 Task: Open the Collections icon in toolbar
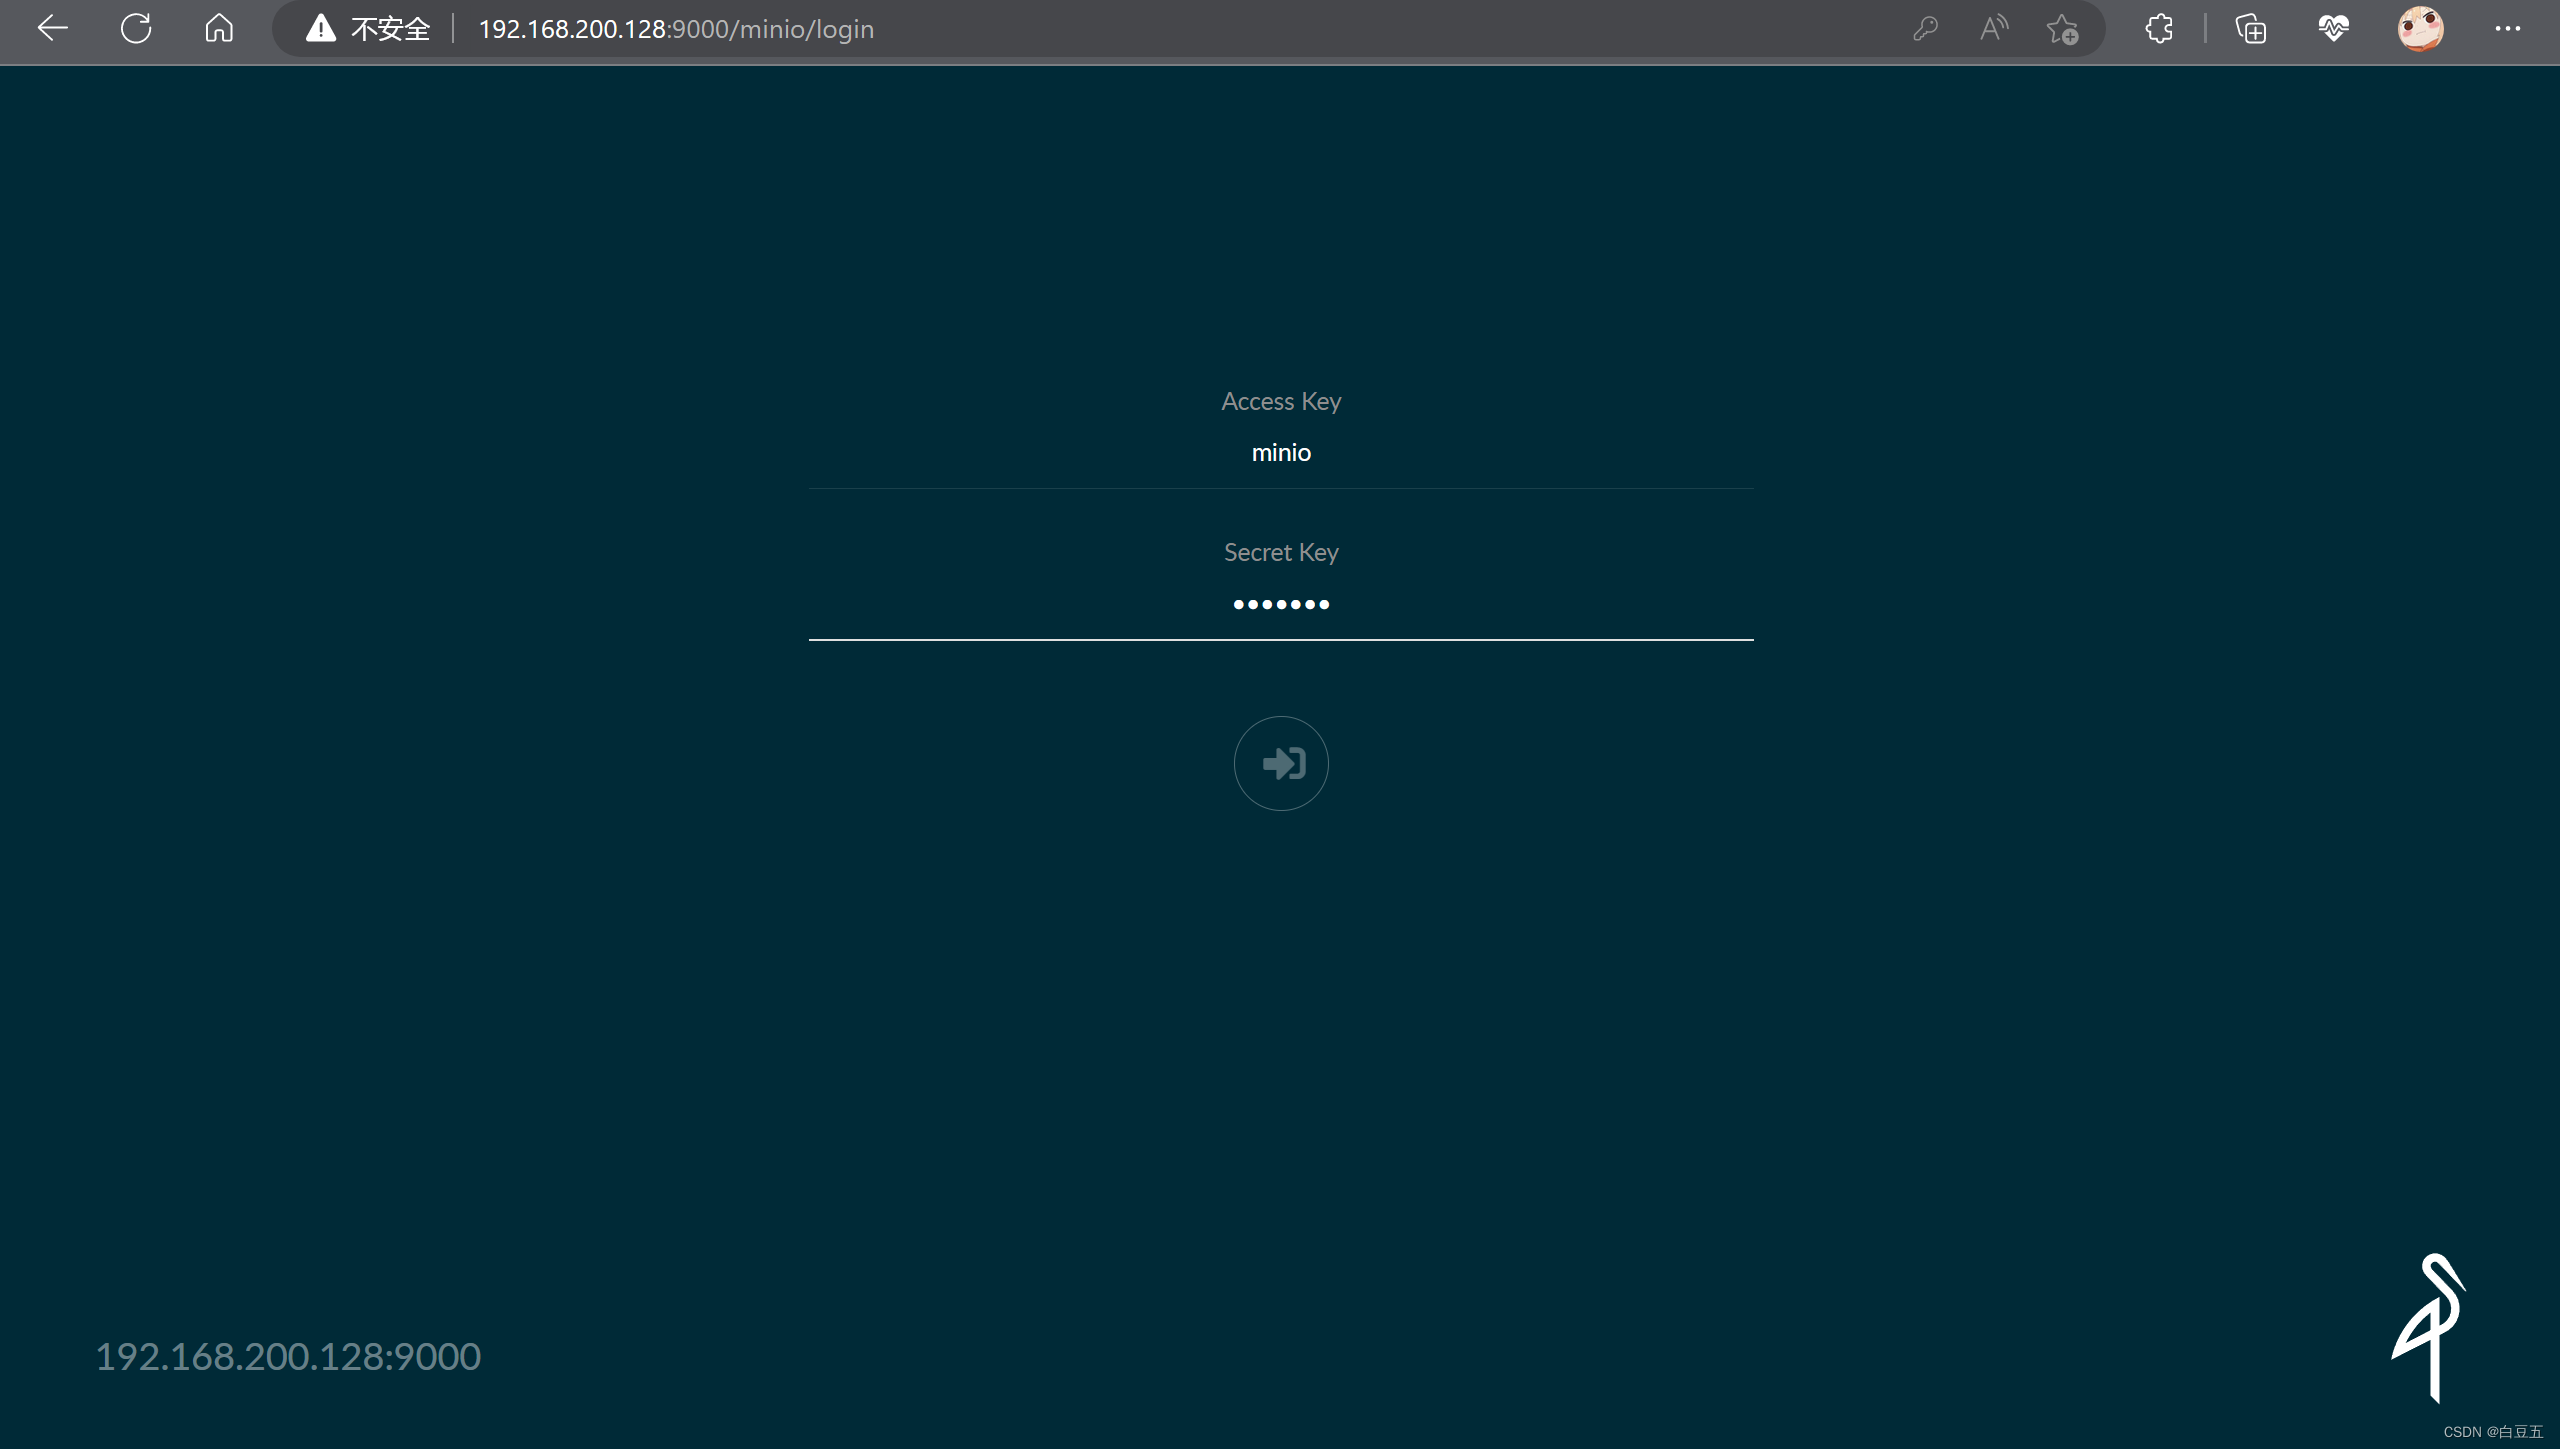[2250, 29]
